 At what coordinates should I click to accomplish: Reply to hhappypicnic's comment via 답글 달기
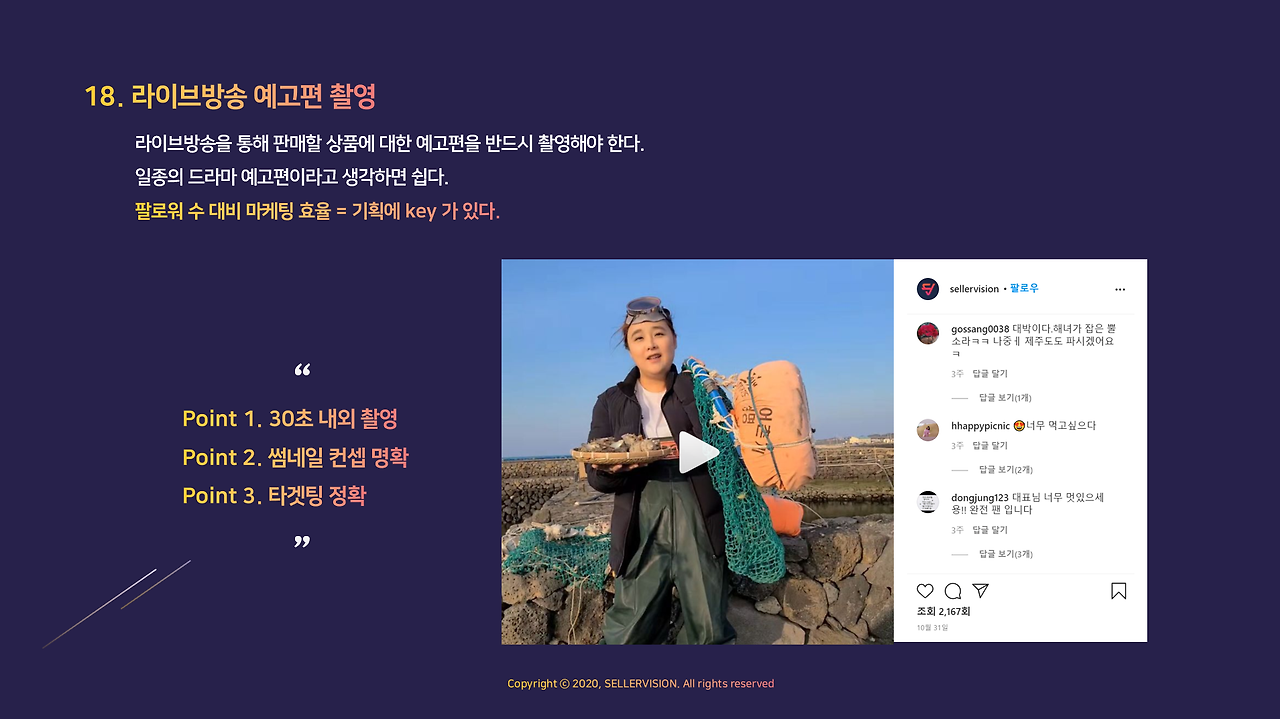[990, 446]
